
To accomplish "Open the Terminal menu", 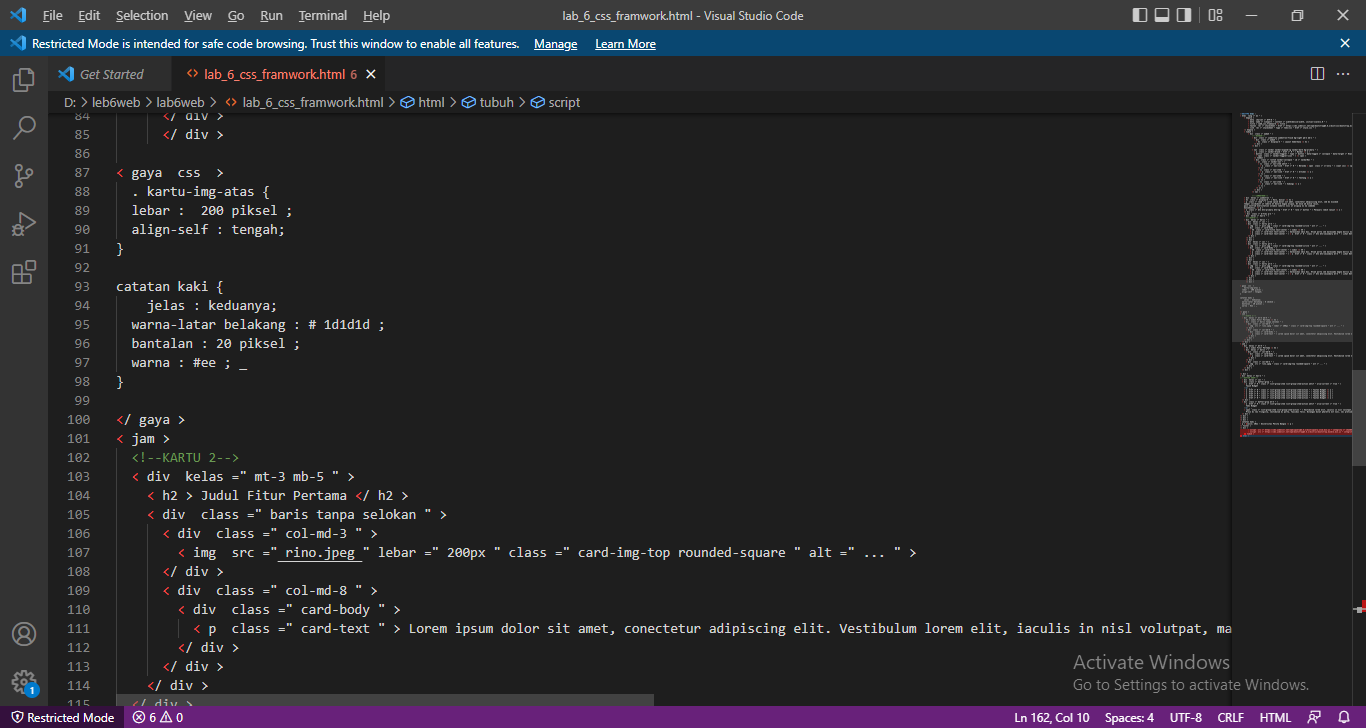I will (x=322, y=15).
